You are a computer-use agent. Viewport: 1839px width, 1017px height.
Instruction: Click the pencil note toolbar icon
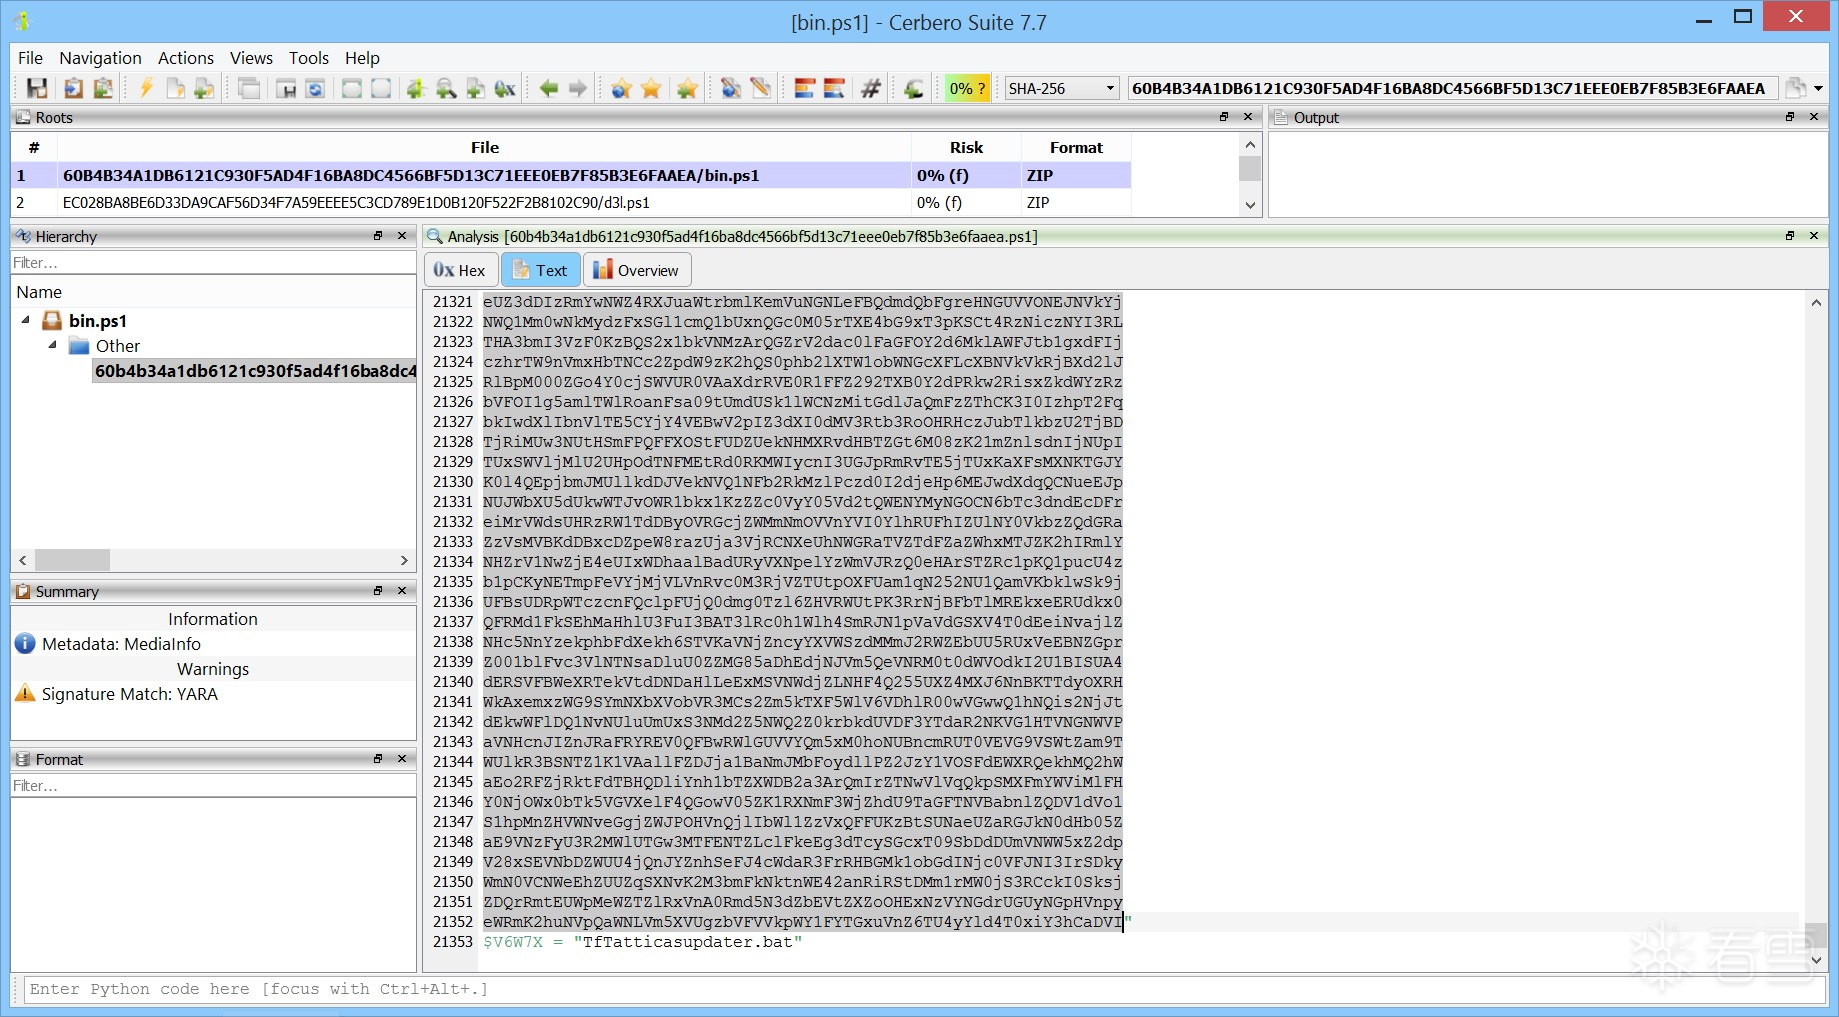(761, 88)
